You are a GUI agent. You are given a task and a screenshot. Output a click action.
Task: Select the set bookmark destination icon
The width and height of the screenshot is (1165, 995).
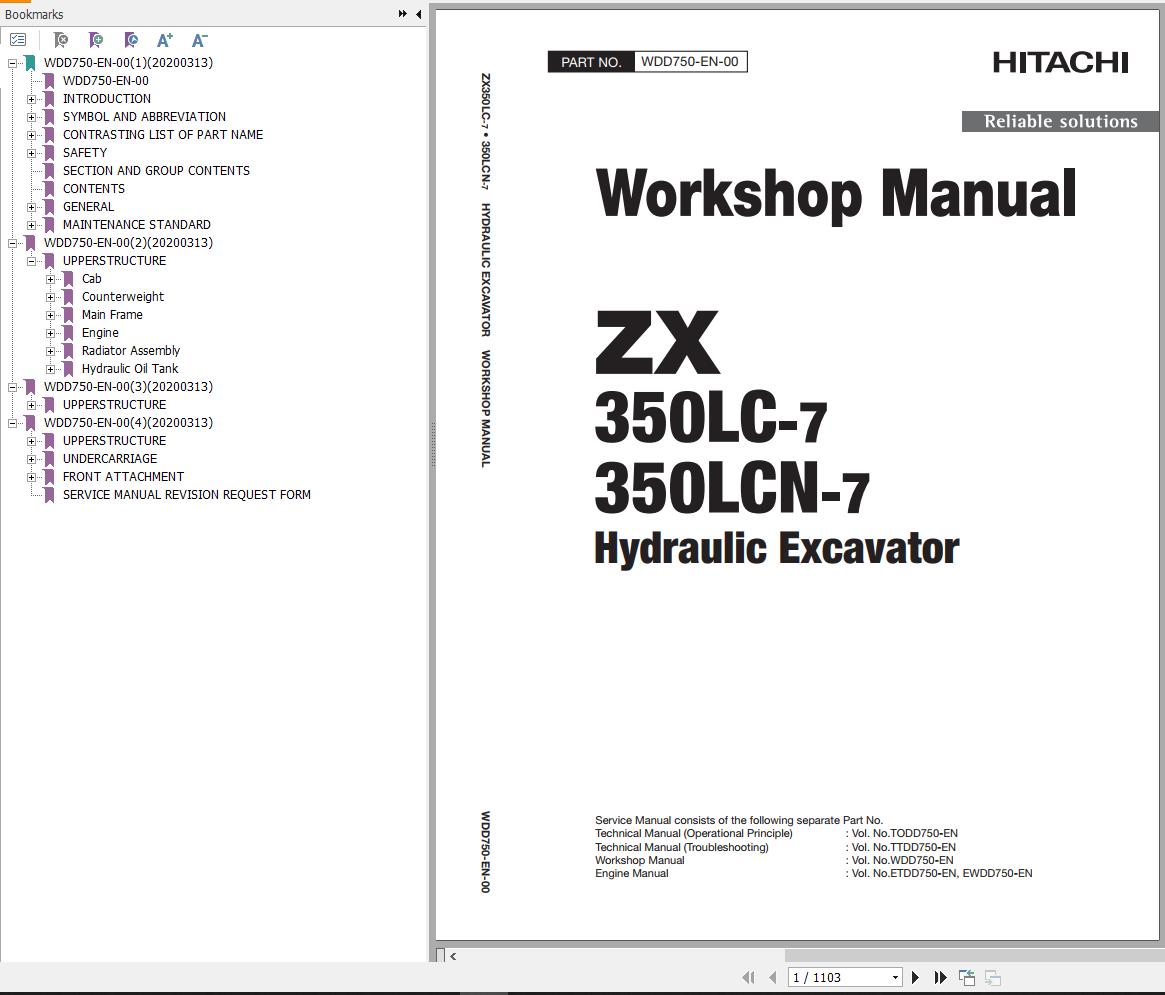[x=131, y=40]
